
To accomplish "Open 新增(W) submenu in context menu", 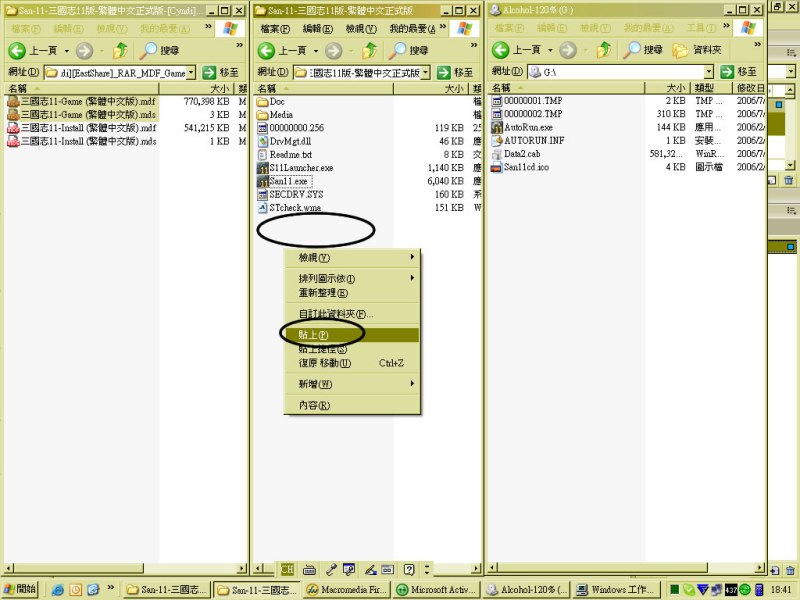I will point(352,384).
